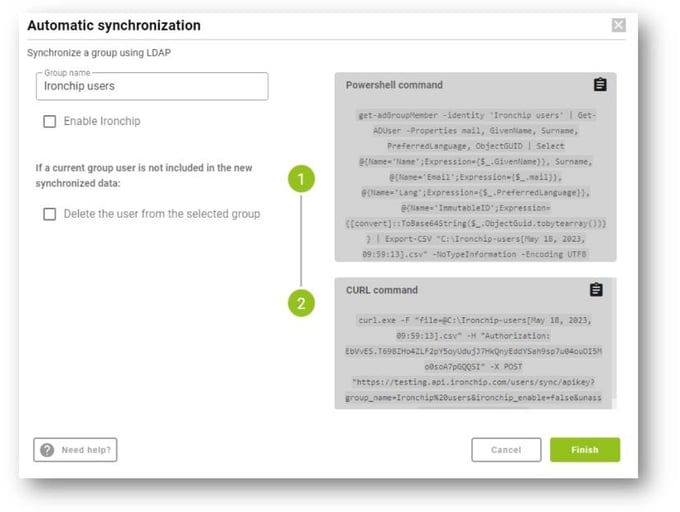
Task: Close the Automatic synchronization dialog
Action: point(618,25)
